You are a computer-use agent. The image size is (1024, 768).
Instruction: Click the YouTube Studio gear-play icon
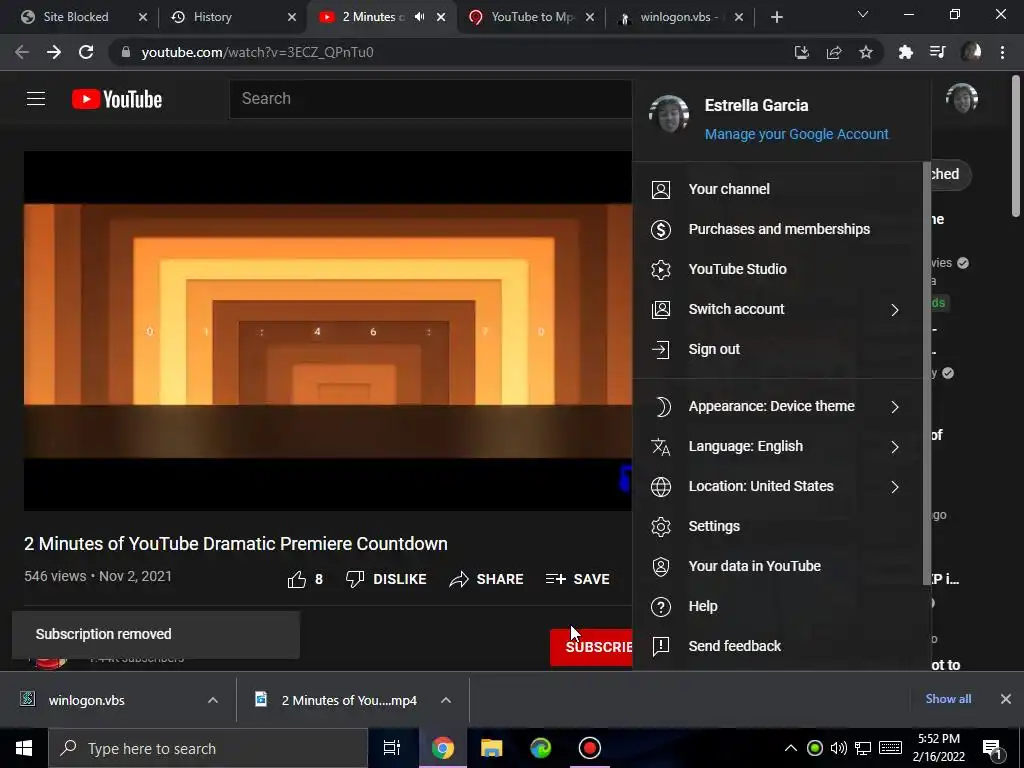point(661,269)
